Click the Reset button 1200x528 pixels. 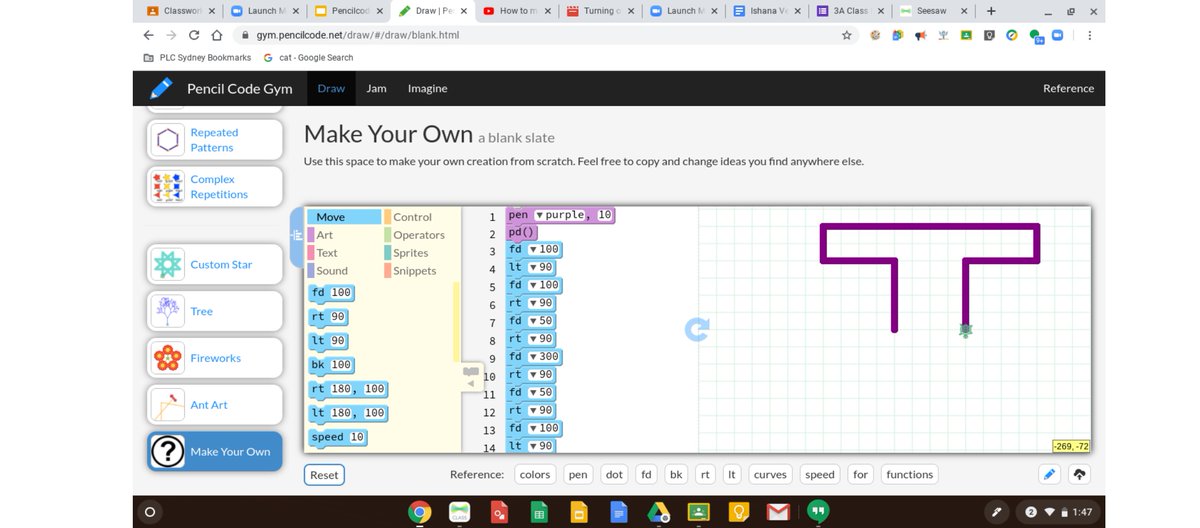pyautogui.click(x=324, y=475)
